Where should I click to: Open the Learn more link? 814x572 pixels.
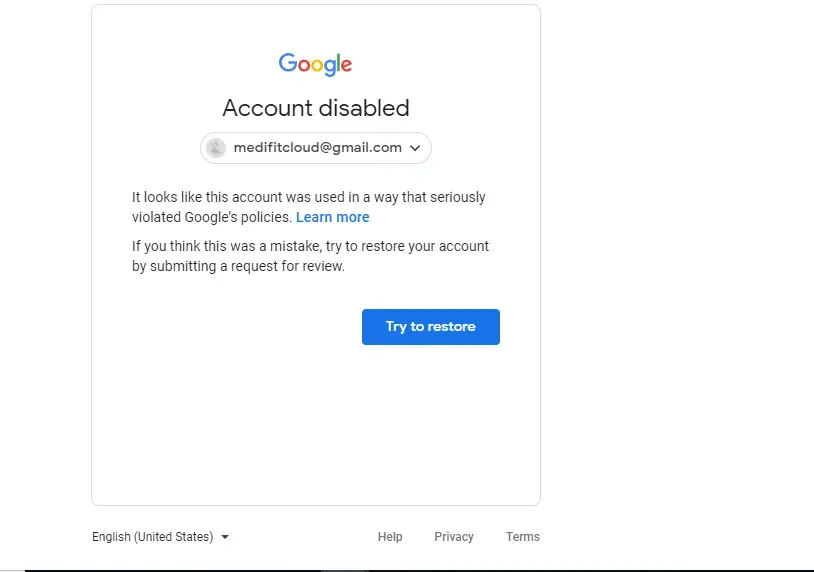(x=332, y=217)
